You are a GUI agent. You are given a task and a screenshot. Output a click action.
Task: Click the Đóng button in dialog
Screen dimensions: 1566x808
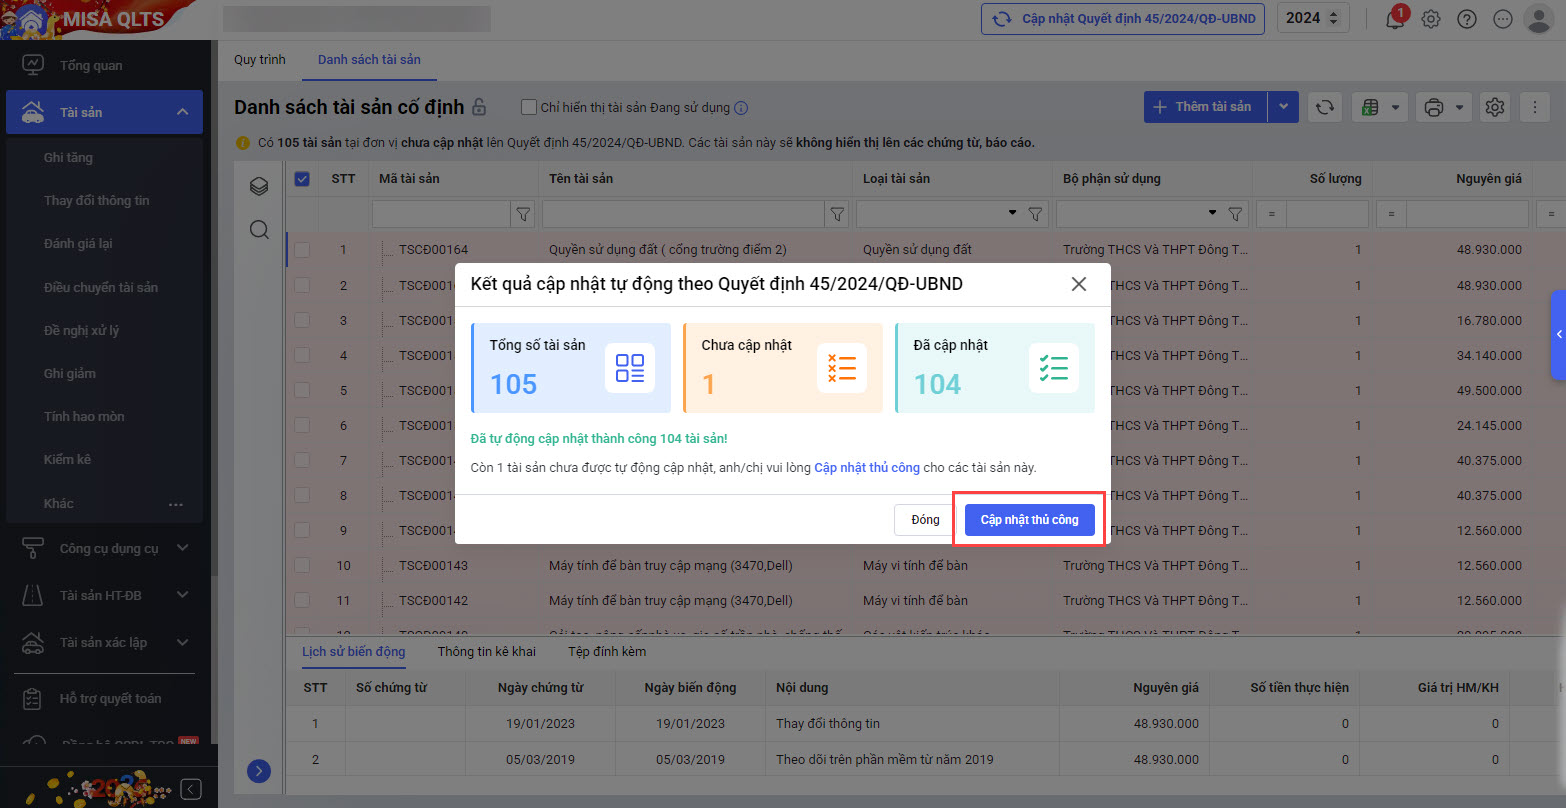[x=925, y=520]
